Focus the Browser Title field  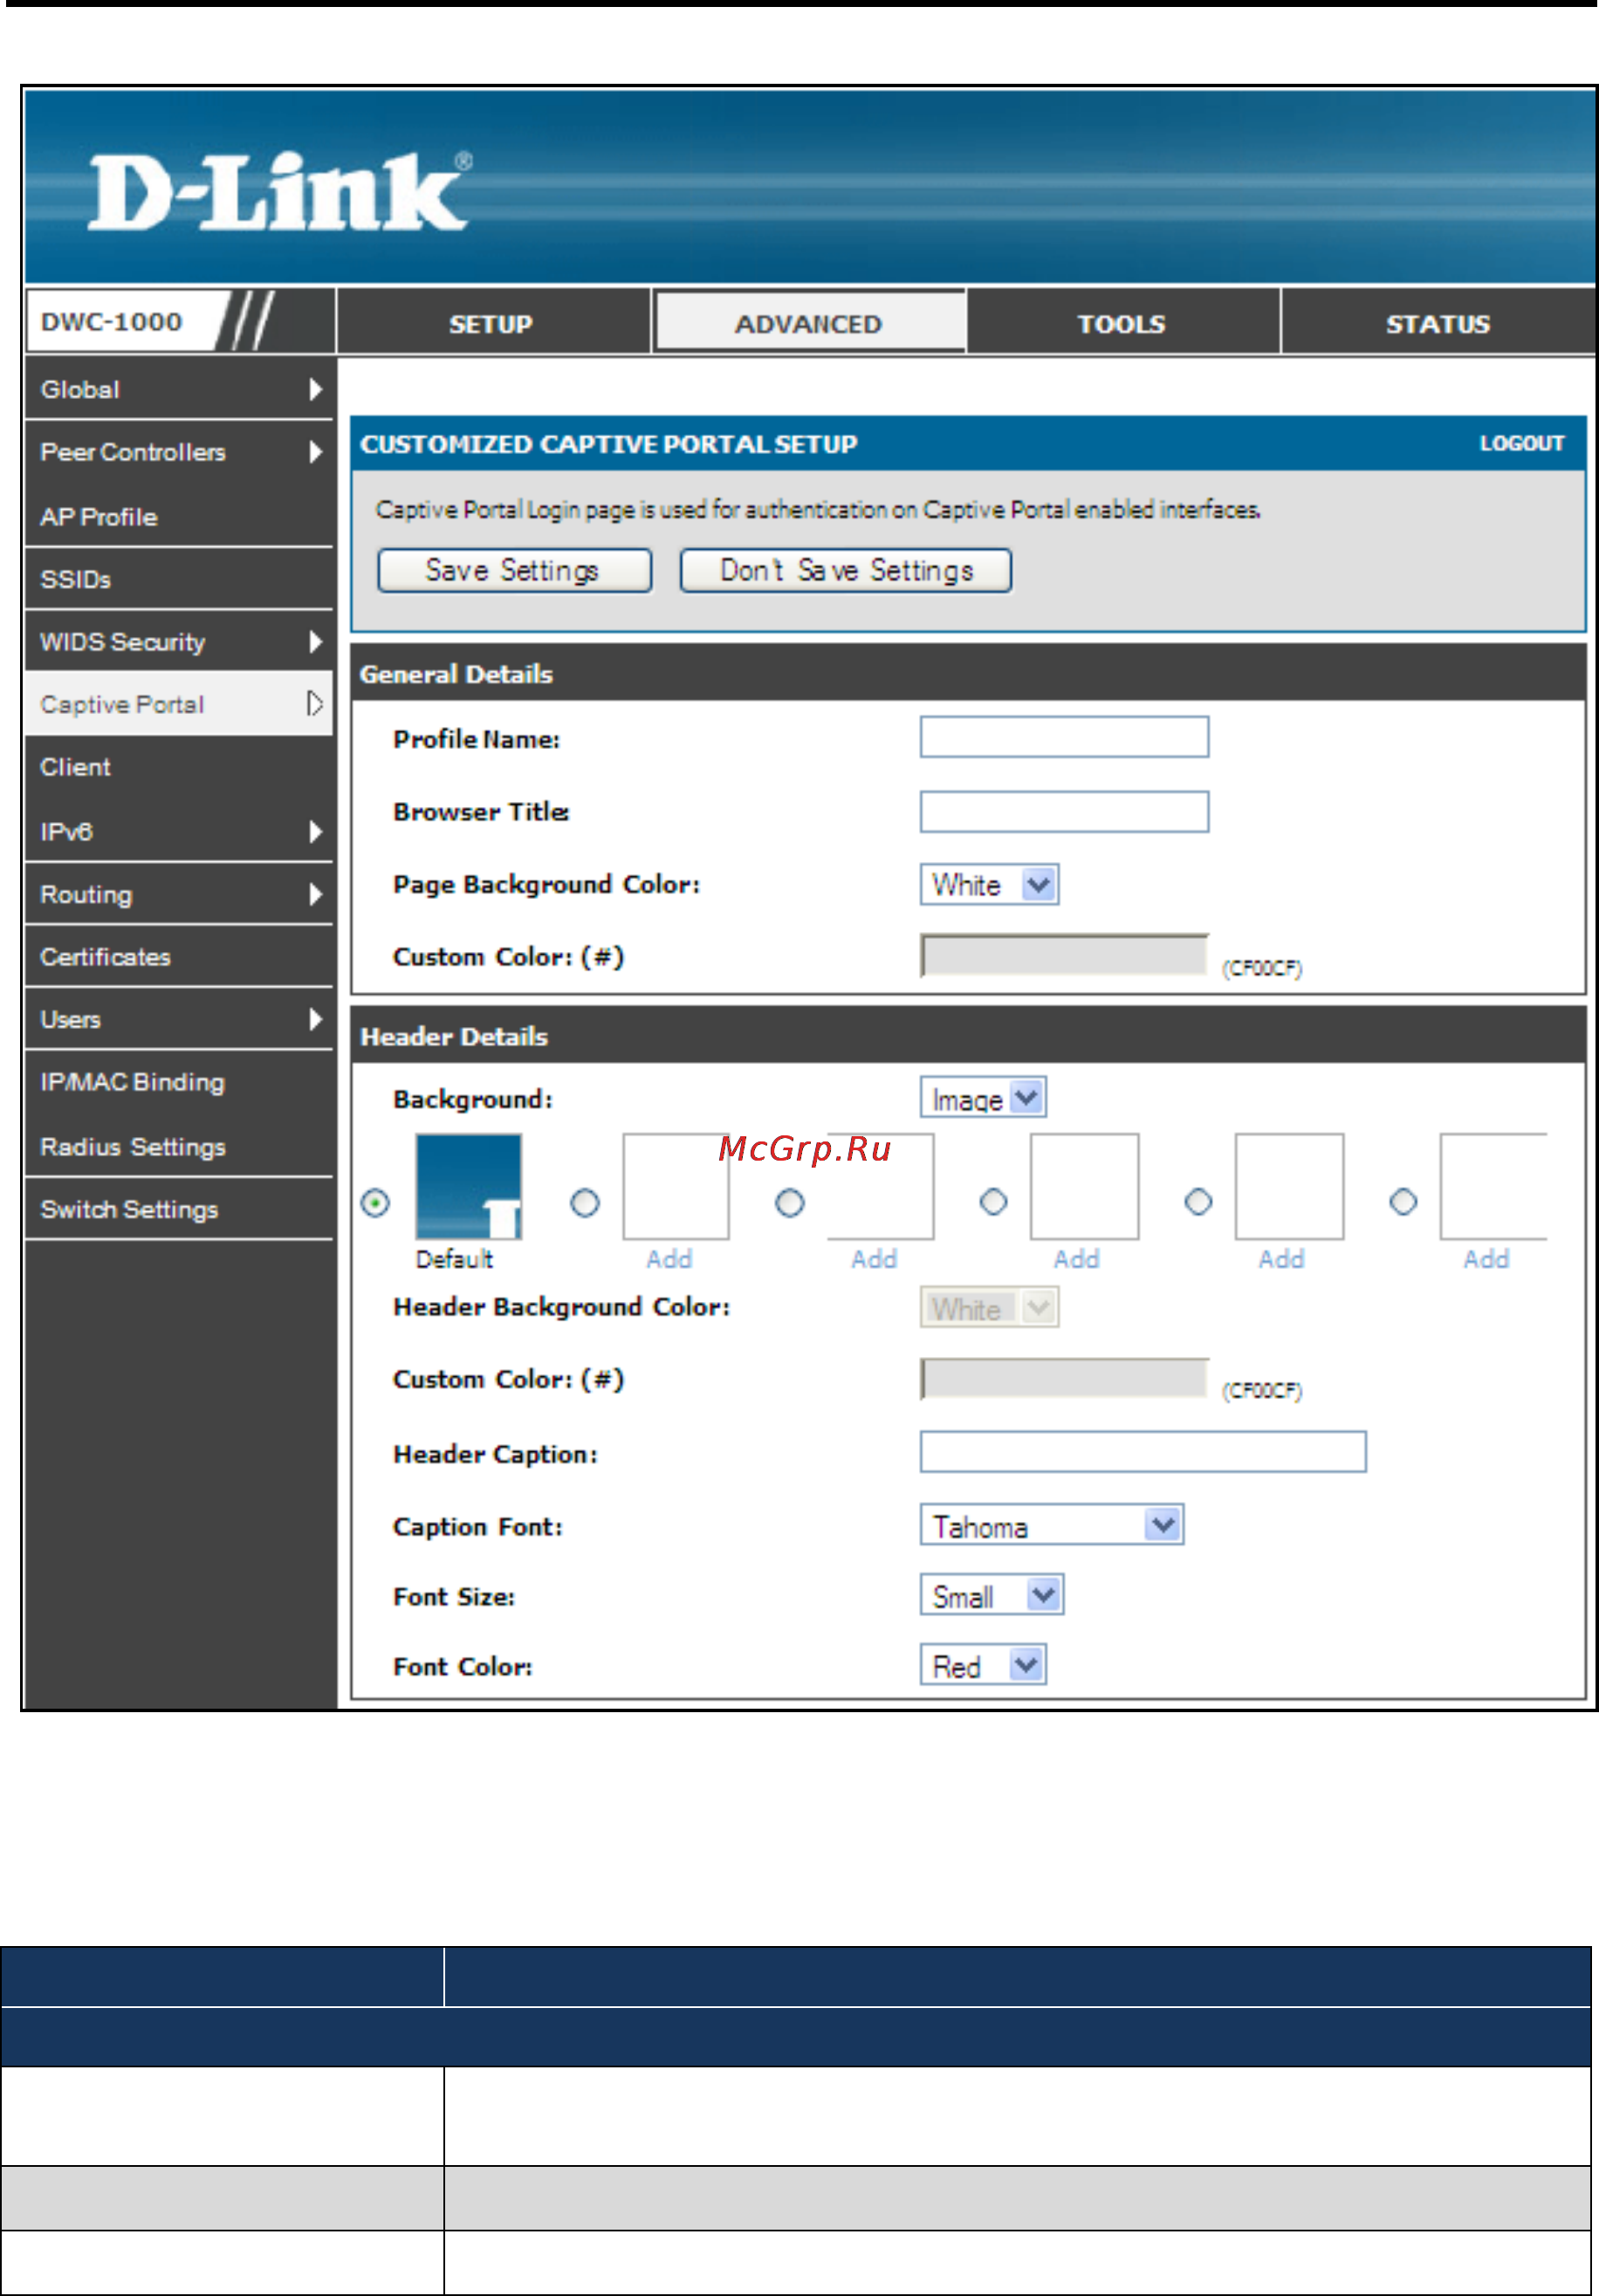click(x=1064, y=811)
